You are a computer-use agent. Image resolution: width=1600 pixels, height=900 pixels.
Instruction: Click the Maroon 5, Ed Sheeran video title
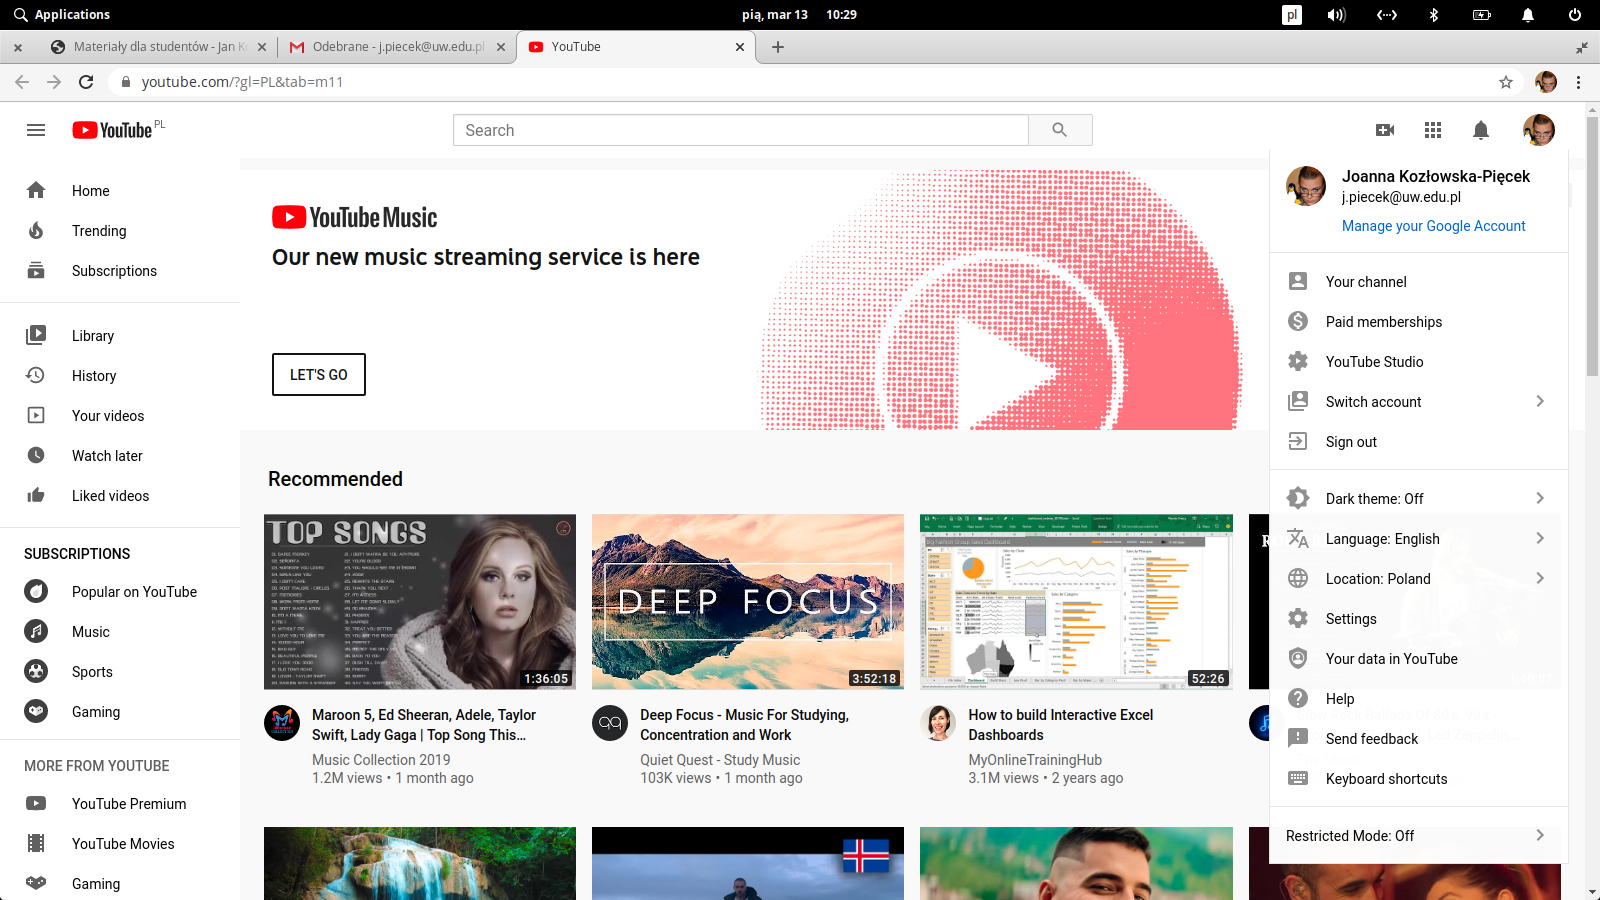(424, 725)
